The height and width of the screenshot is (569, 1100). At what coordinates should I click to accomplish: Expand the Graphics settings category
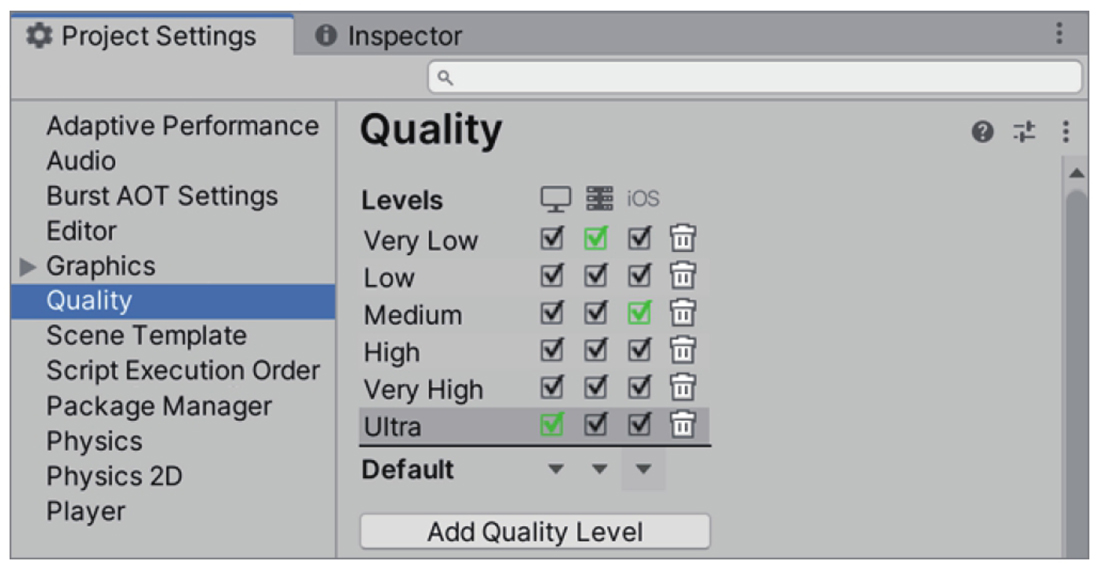click(28, 267)
